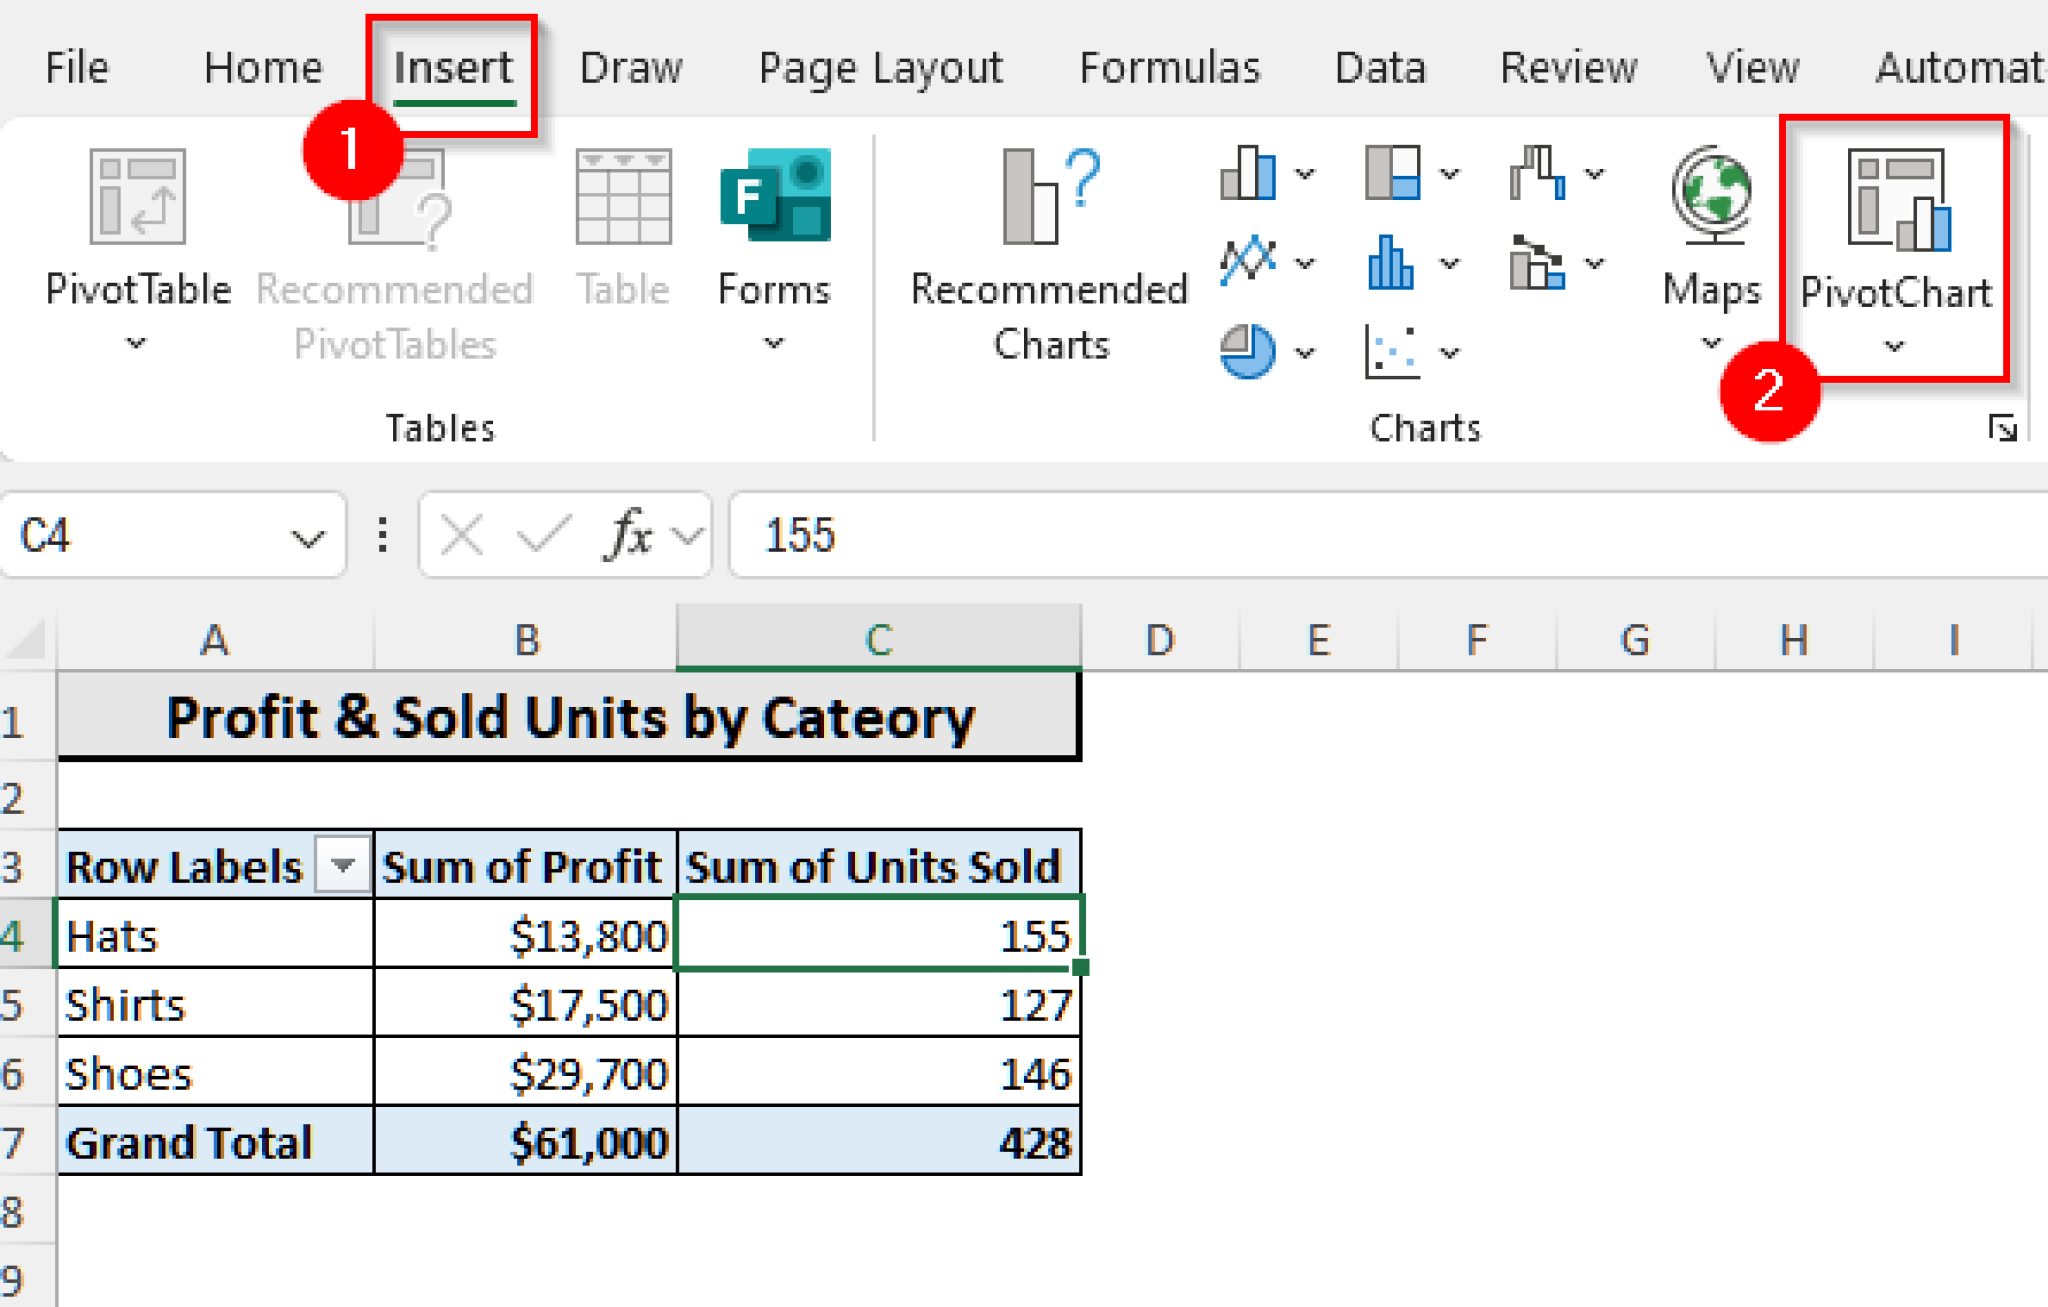Click the Cancel button in the formula bar
This screenshot has width=2048, height=1307.
pyautogui.click(x=459, y=537)
